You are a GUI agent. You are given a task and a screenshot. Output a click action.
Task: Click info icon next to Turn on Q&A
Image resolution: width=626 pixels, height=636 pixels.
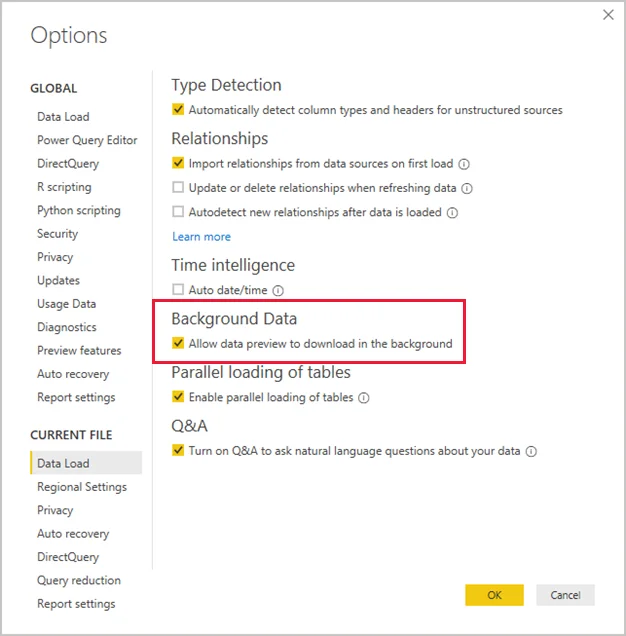(531, 451)
